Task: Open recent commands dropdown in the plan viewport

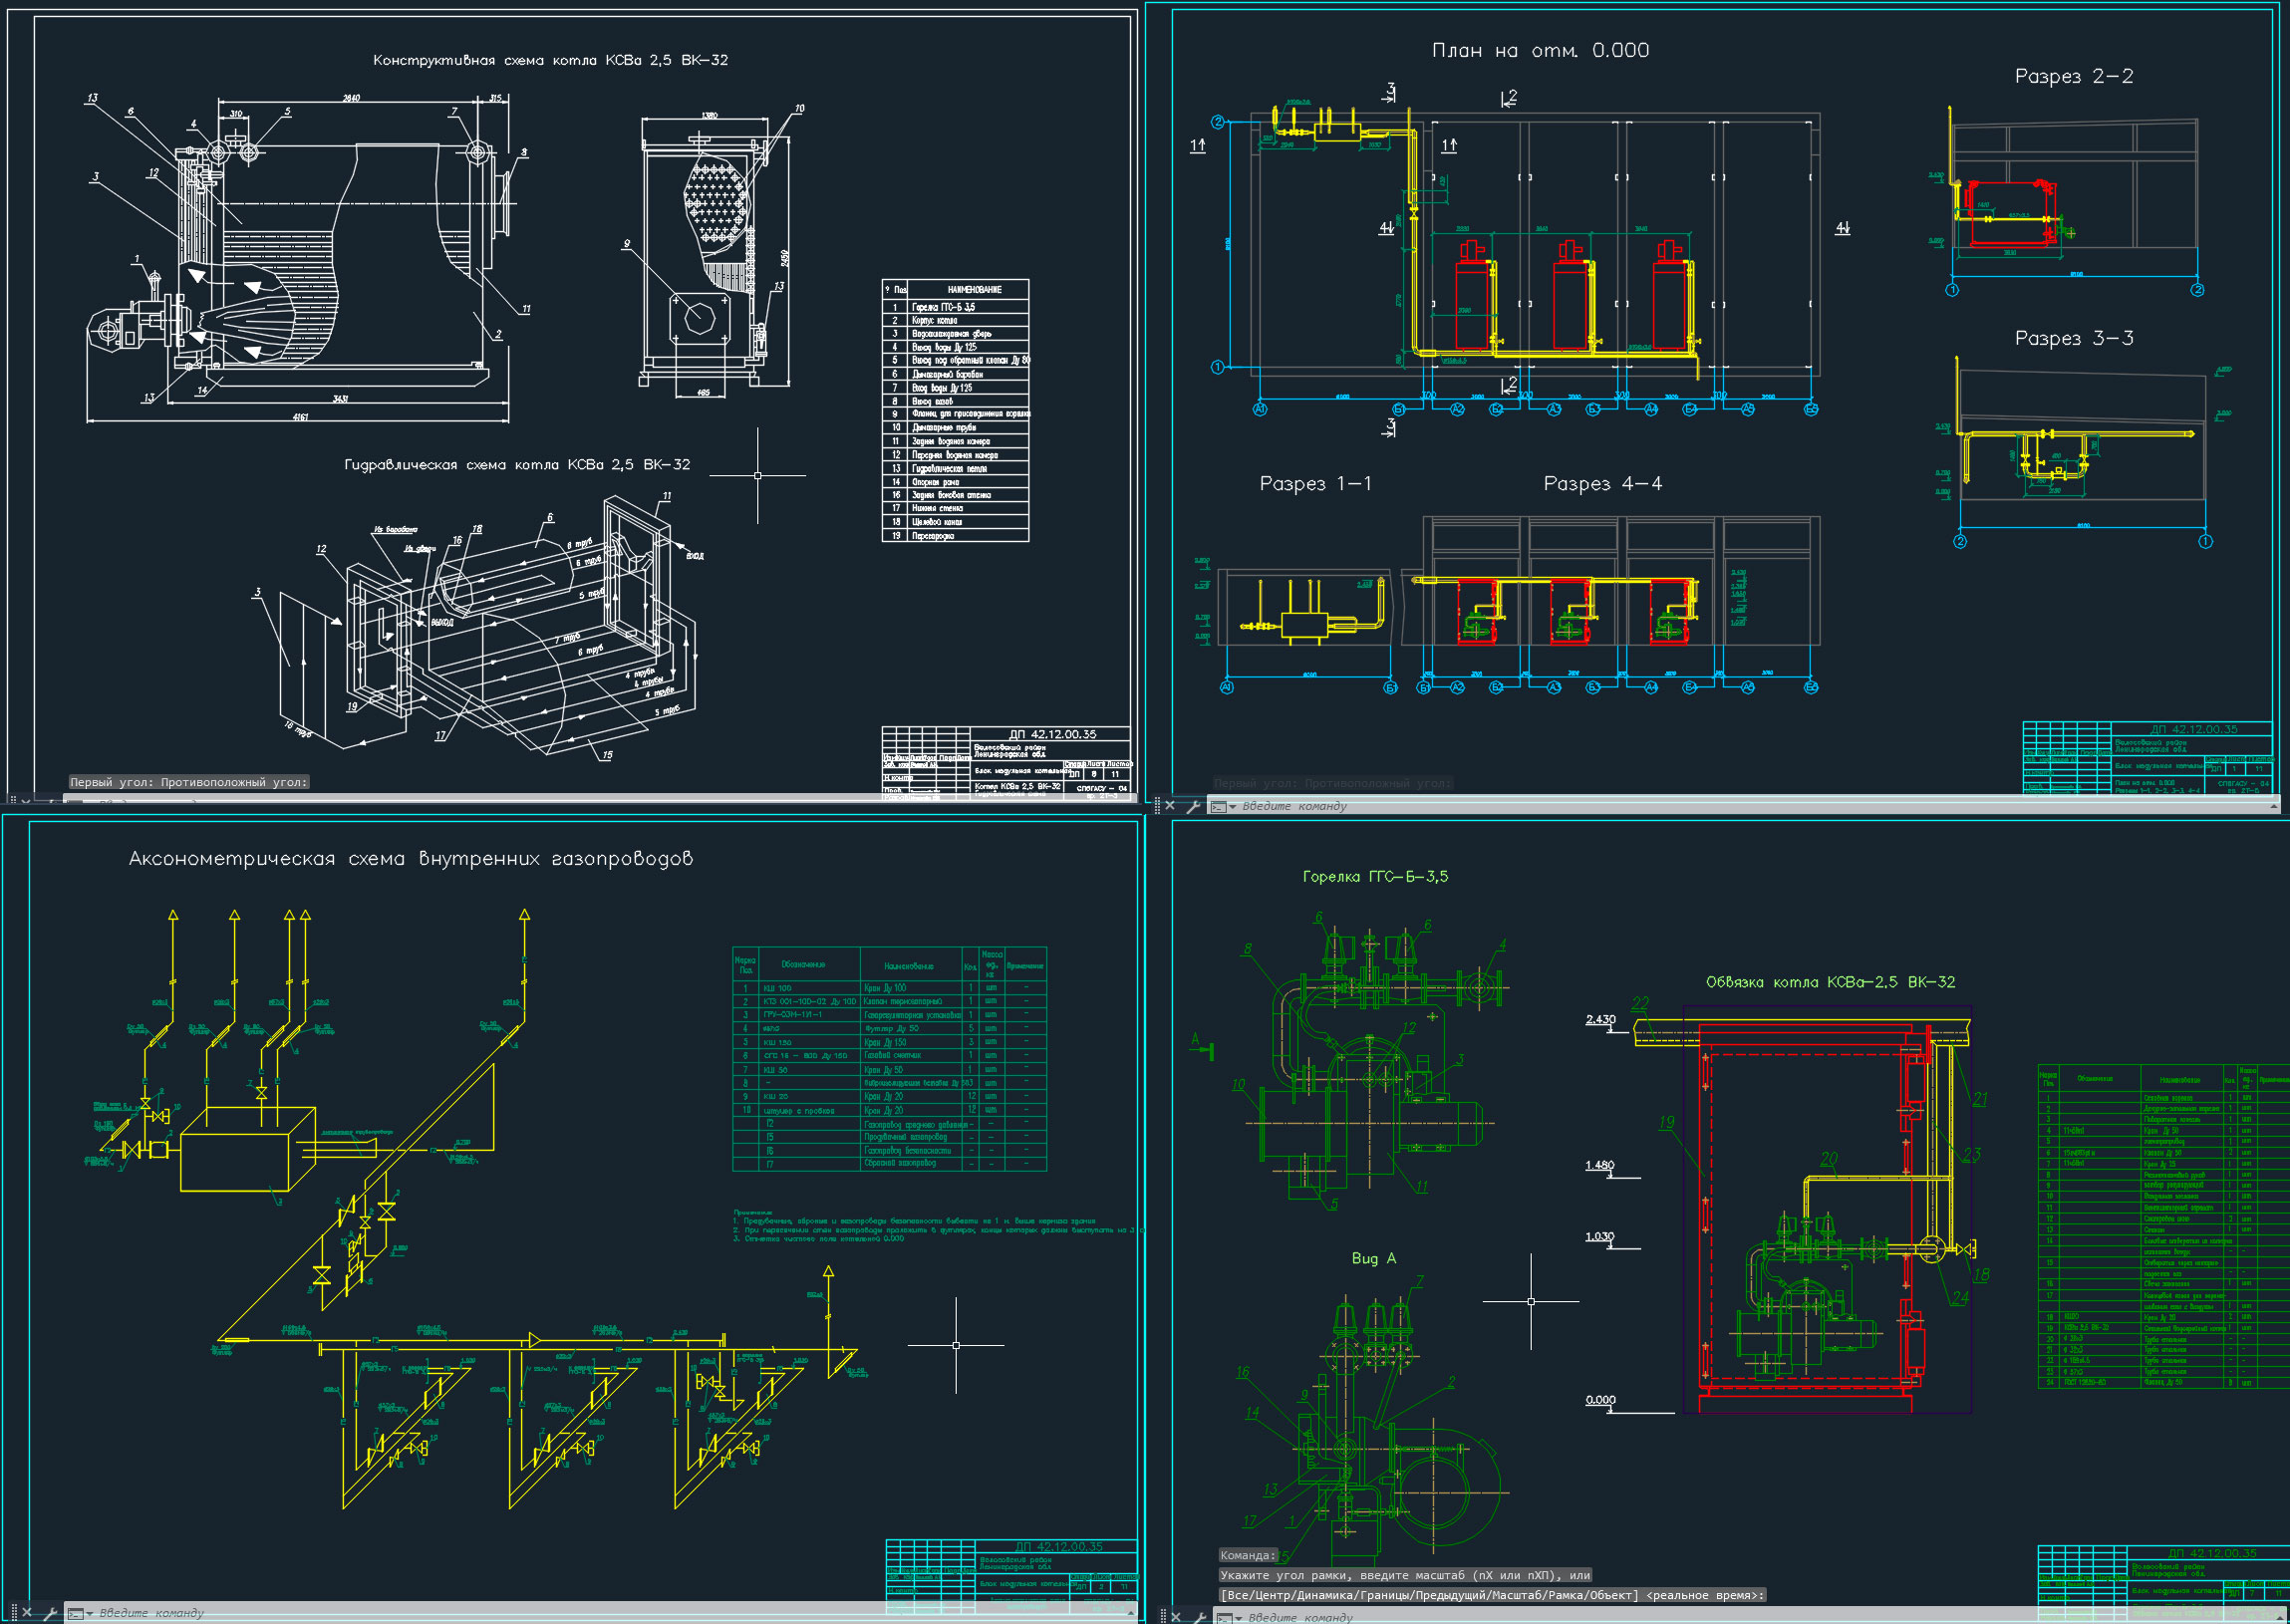Action: 1233,807
